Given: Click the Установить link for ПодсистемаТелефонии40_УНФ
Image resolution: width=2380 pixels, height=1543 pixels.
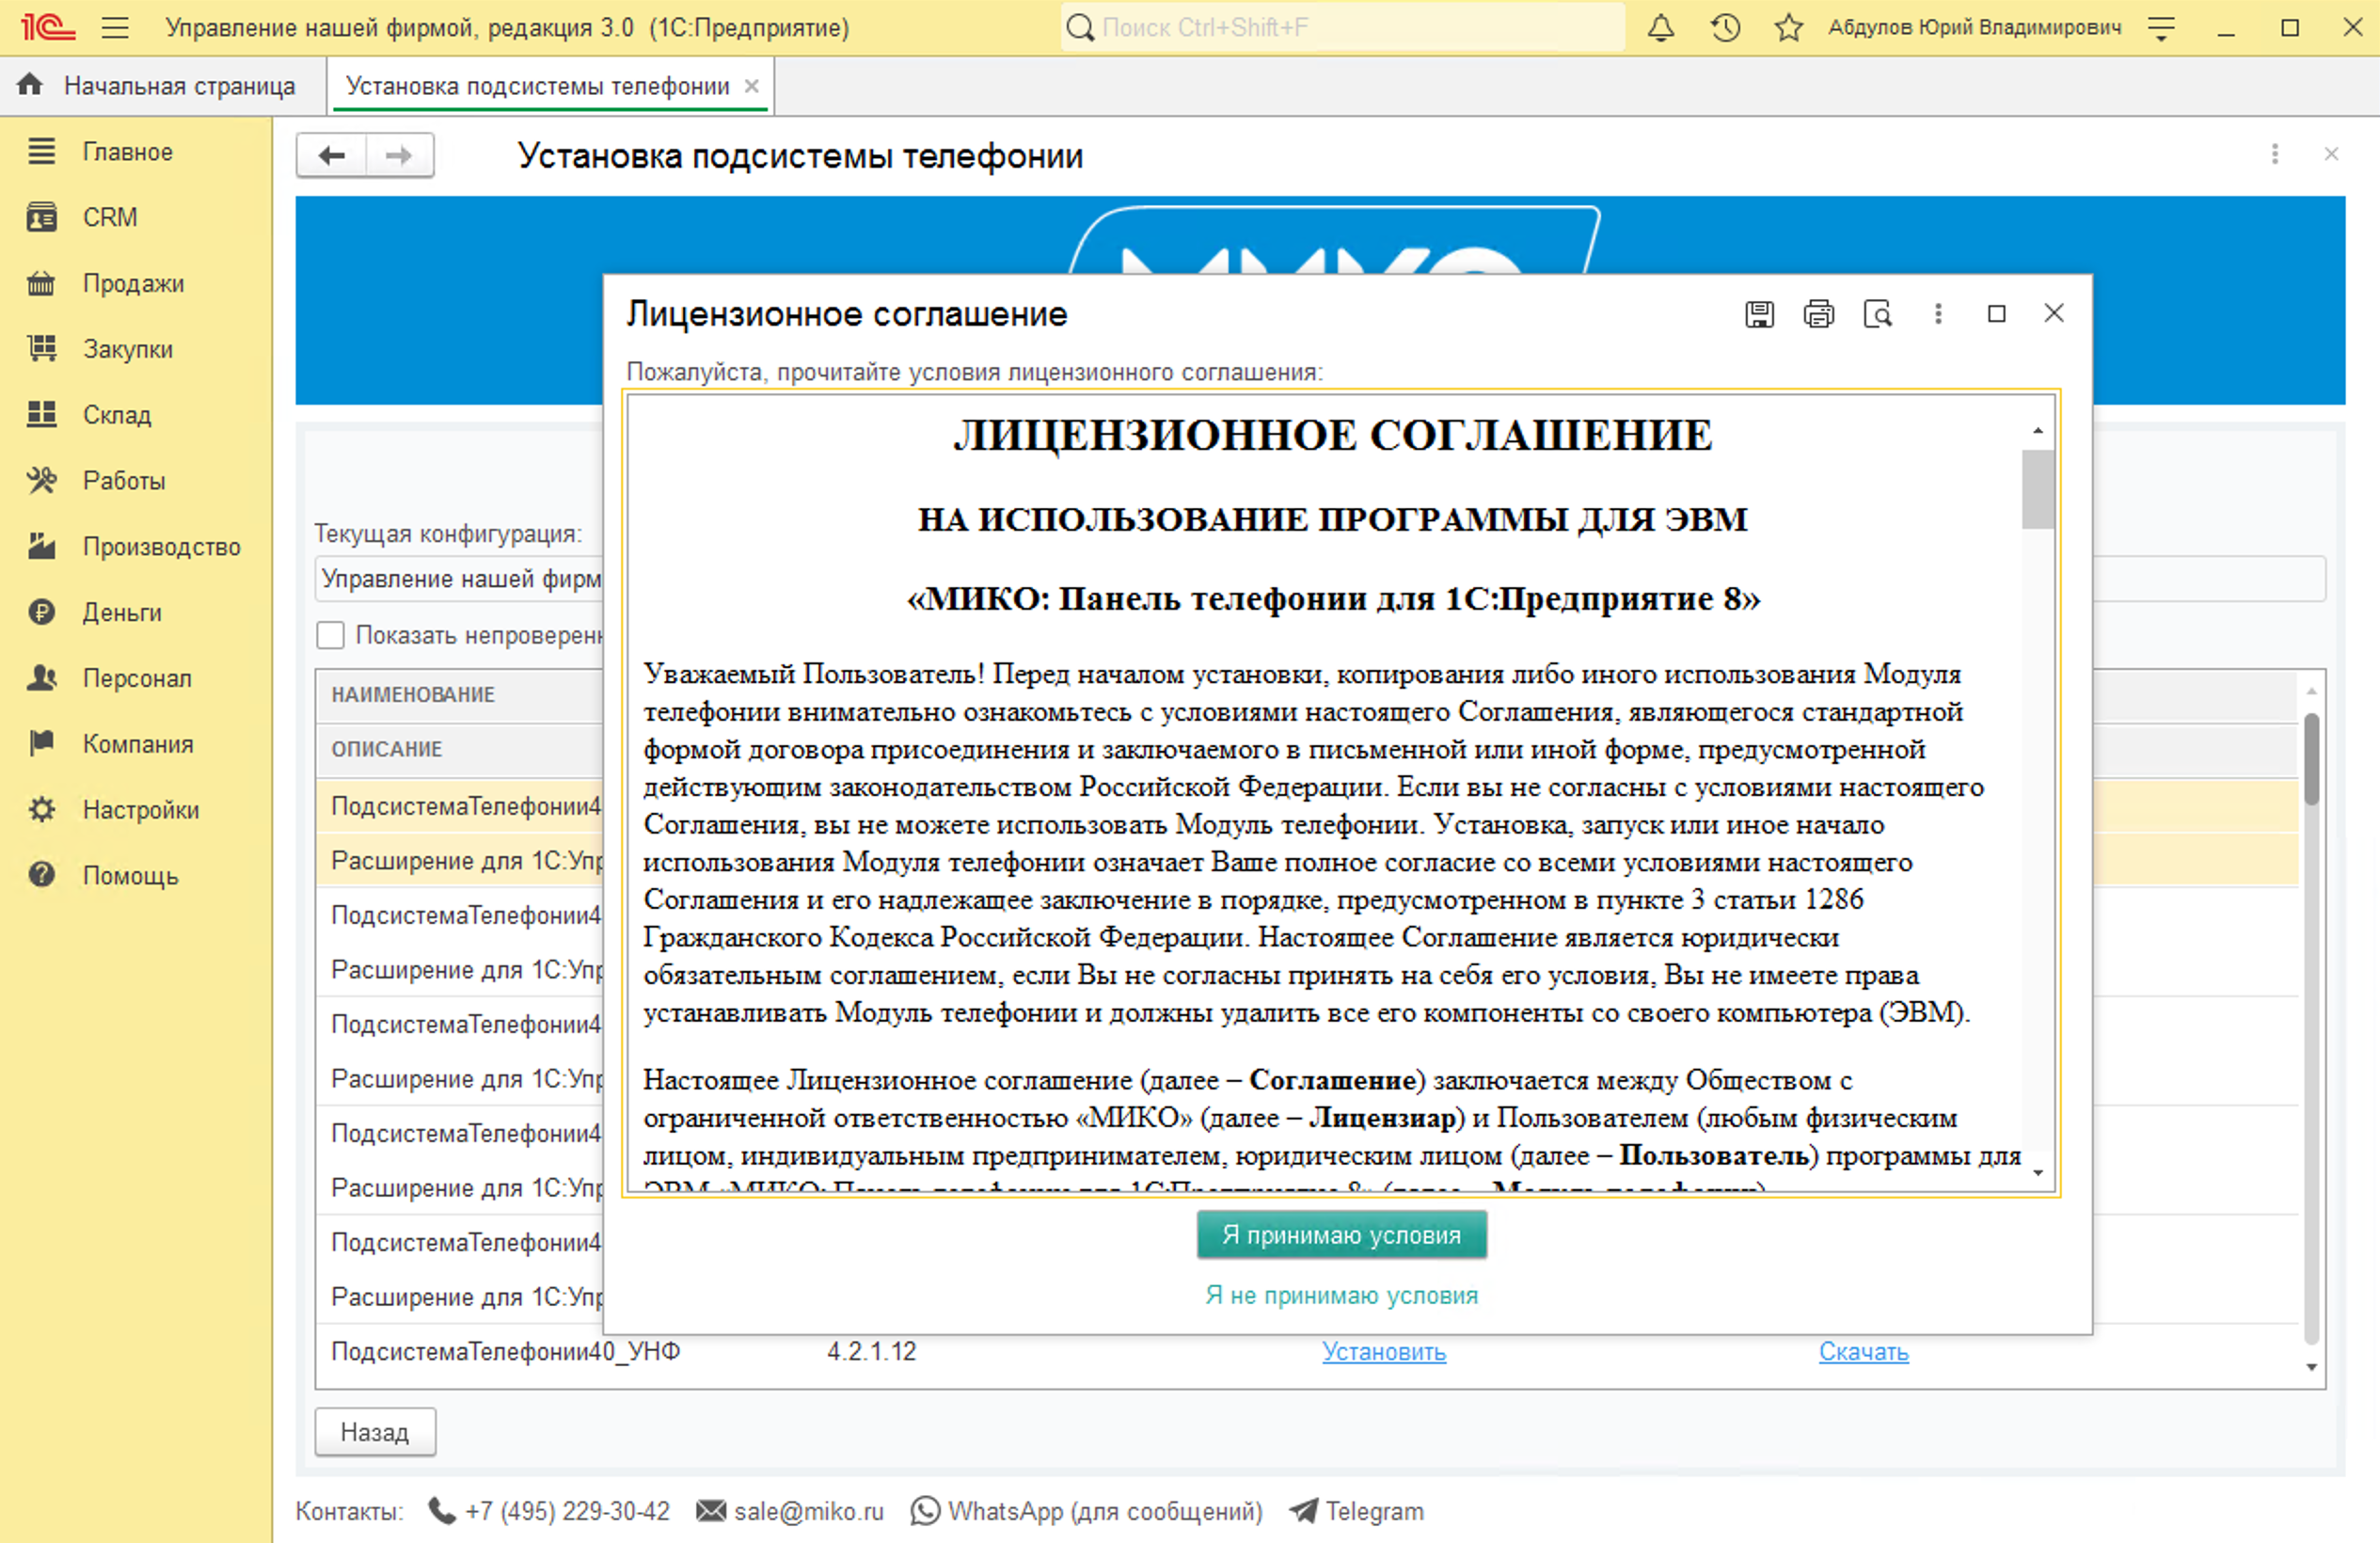Looking at the screenshot, I should (x=1384, y=1352).
